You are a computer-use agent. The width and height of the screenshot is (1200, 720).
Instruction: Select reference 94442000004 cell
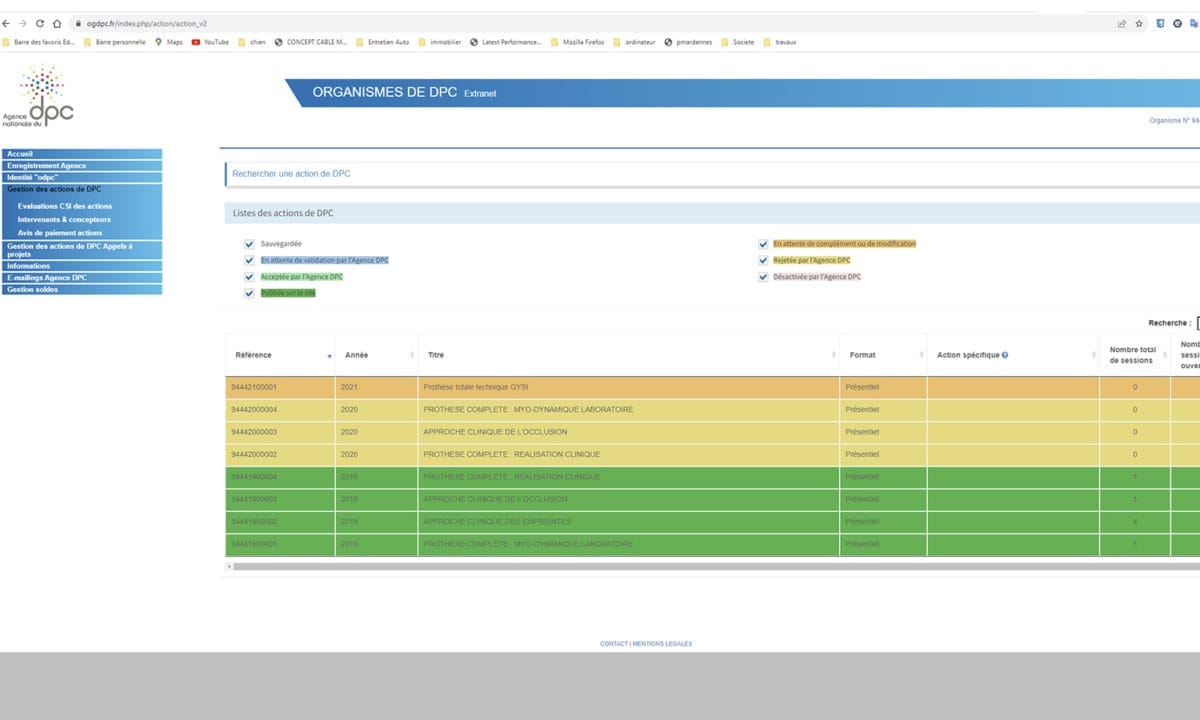(280, 409)
